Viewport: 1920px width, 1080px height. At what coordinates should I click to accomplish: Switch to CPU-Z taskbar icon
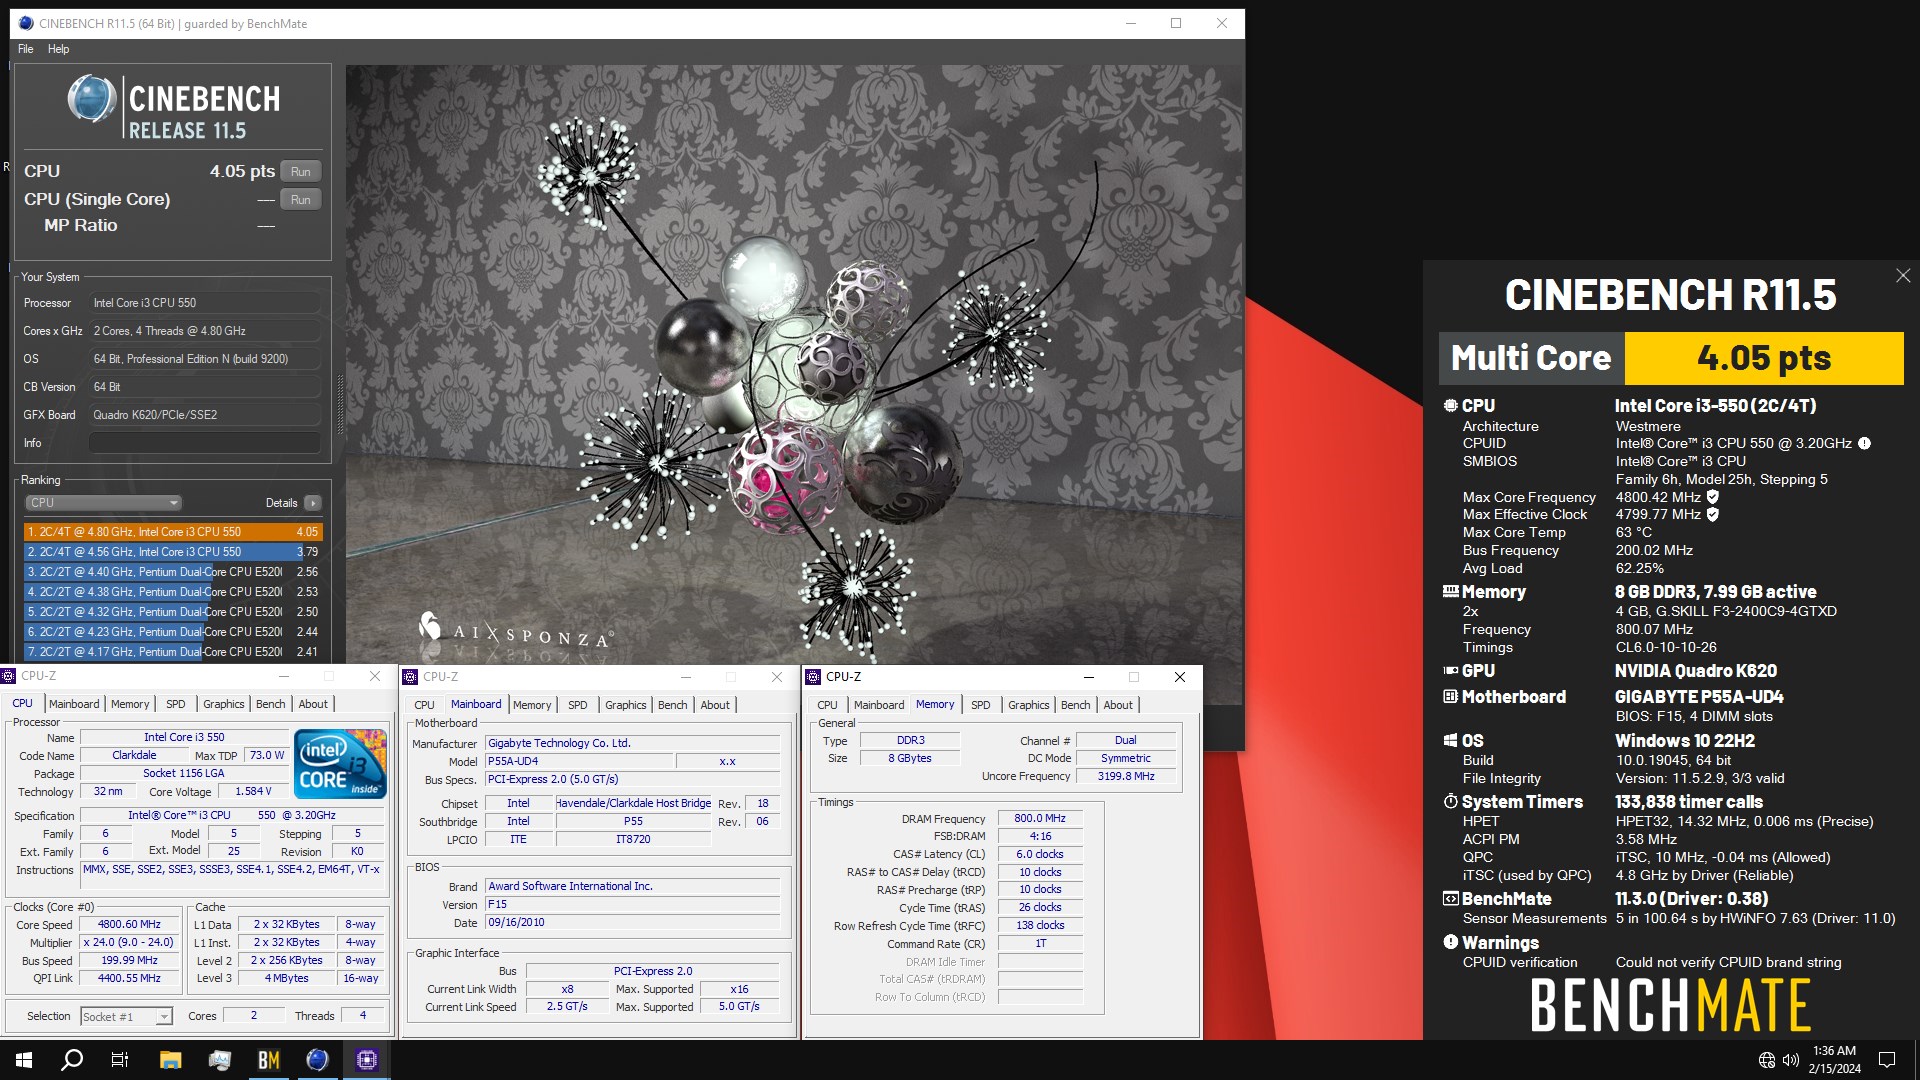(x=366, y=1060)
